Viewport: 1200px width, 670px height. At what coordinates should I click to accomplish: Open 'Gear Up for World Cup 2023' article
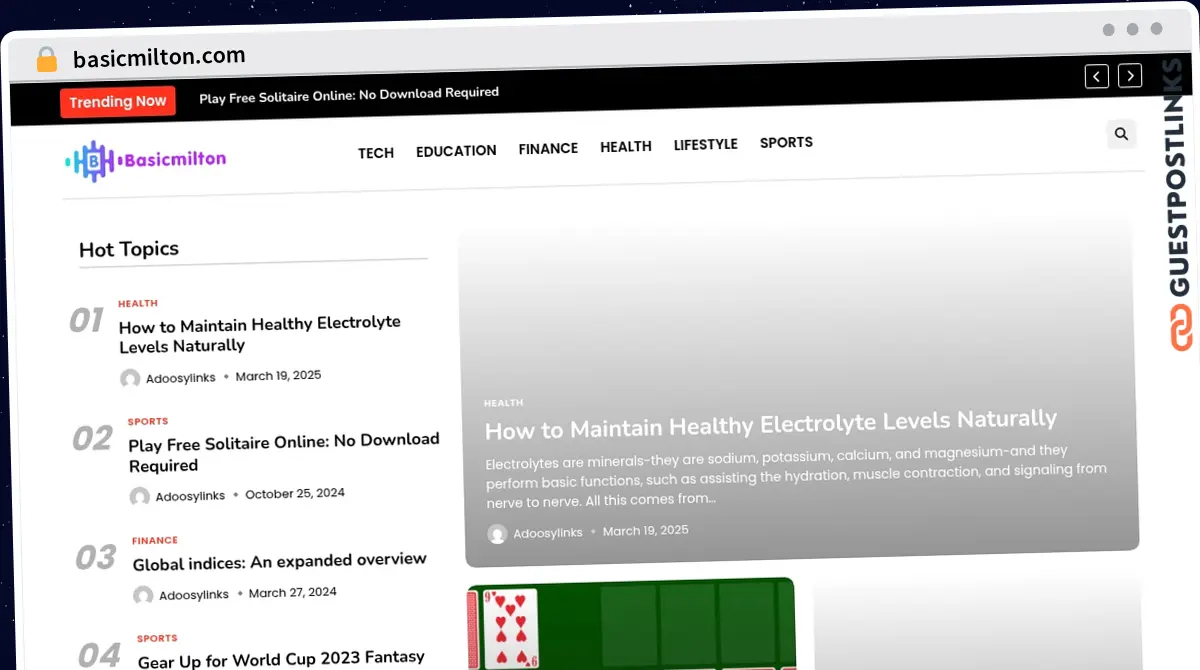point(281,659)
